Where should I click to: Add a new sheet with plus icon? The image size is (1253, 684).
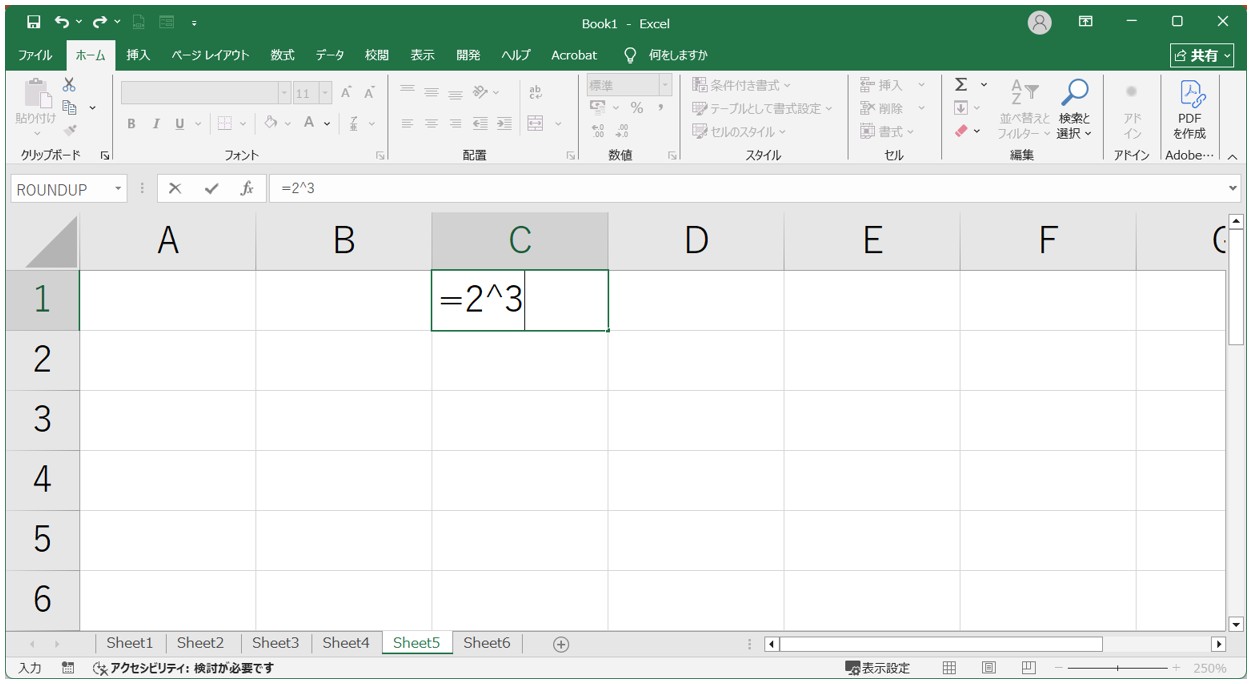(561, 643)
